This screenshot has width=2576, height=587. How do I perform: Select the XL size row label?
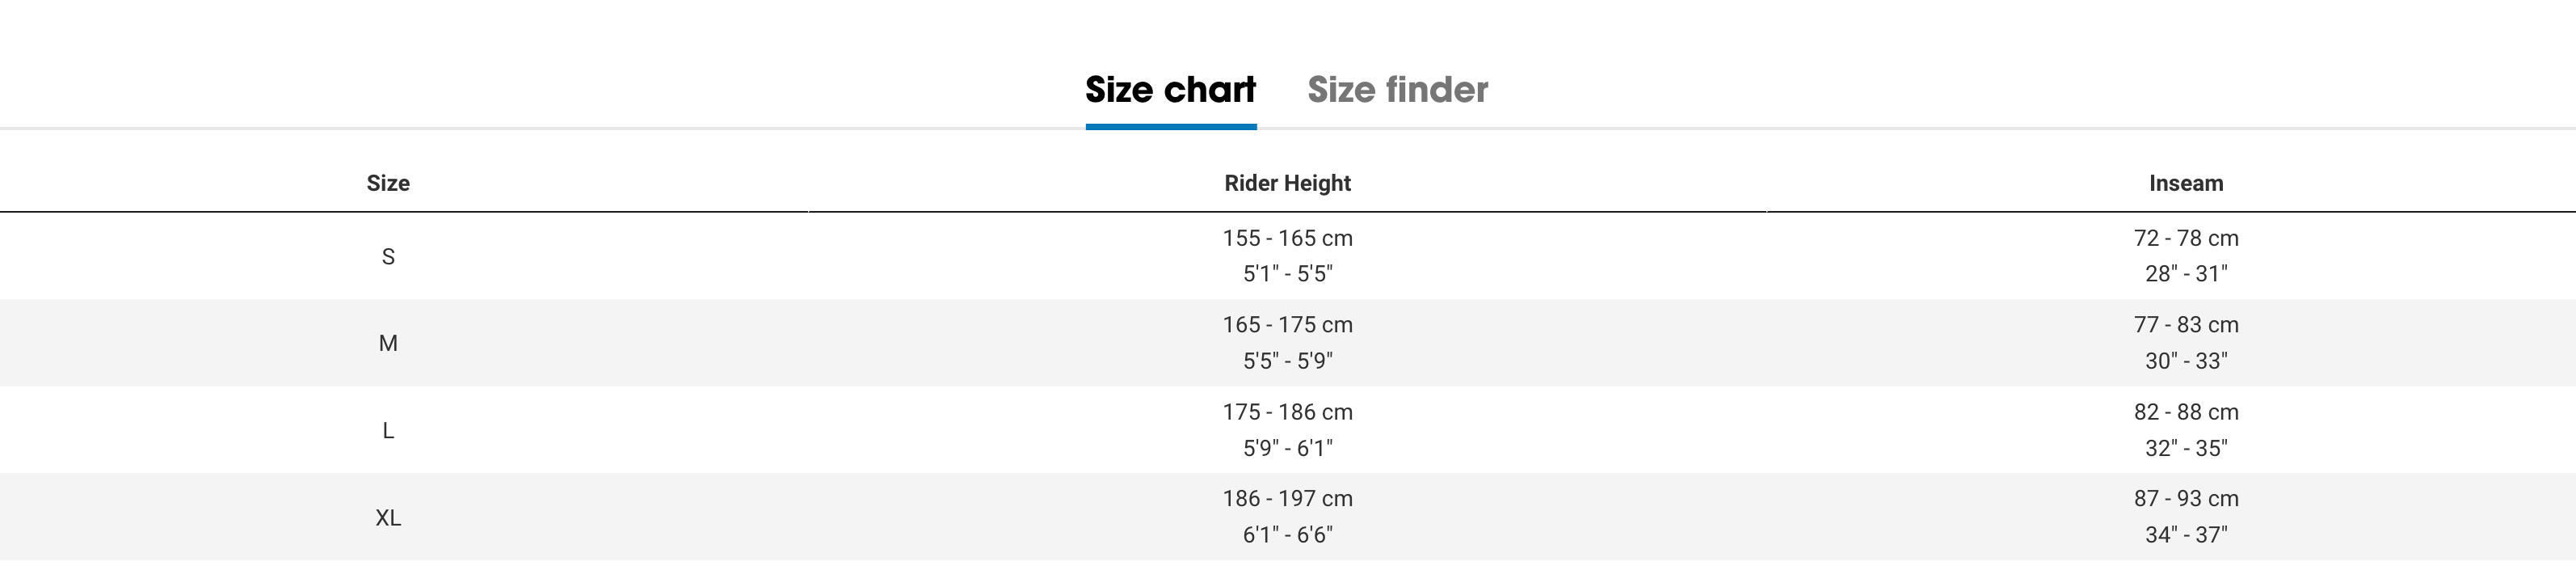click(x=388, y=518)
